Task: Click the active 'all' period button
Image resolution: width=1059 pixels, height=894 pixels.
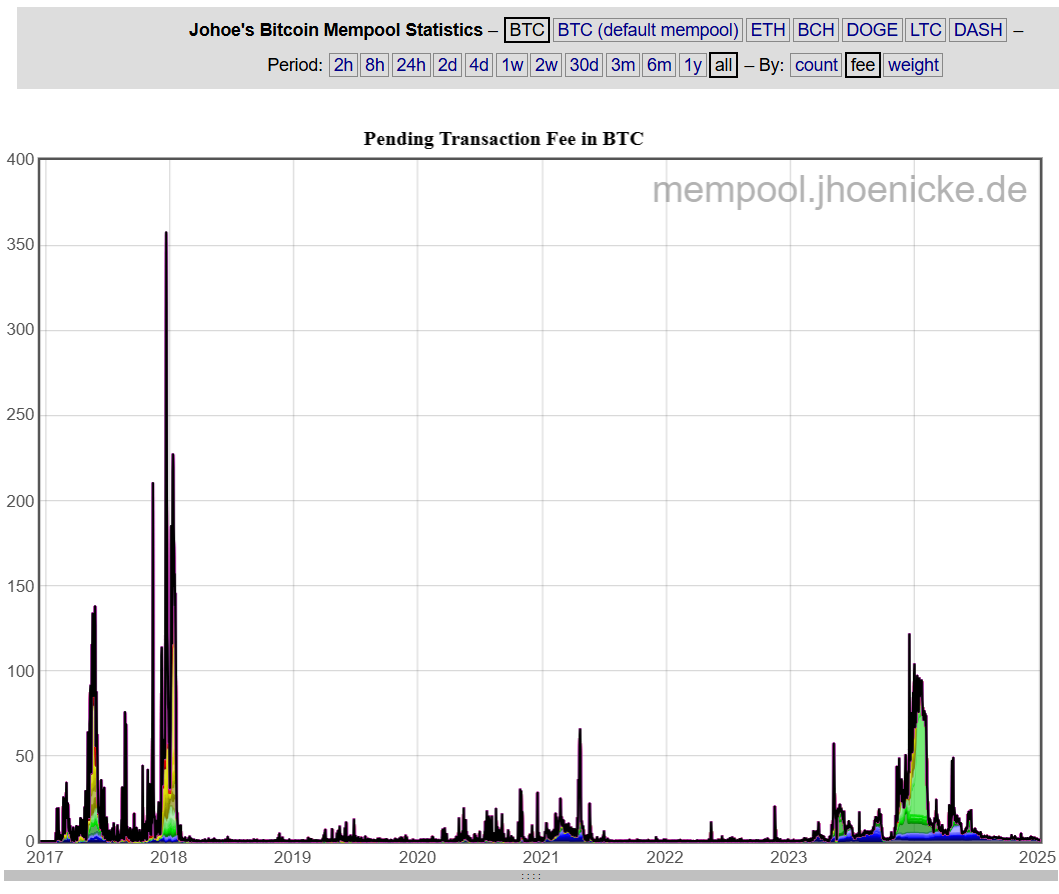Action: 723,65
